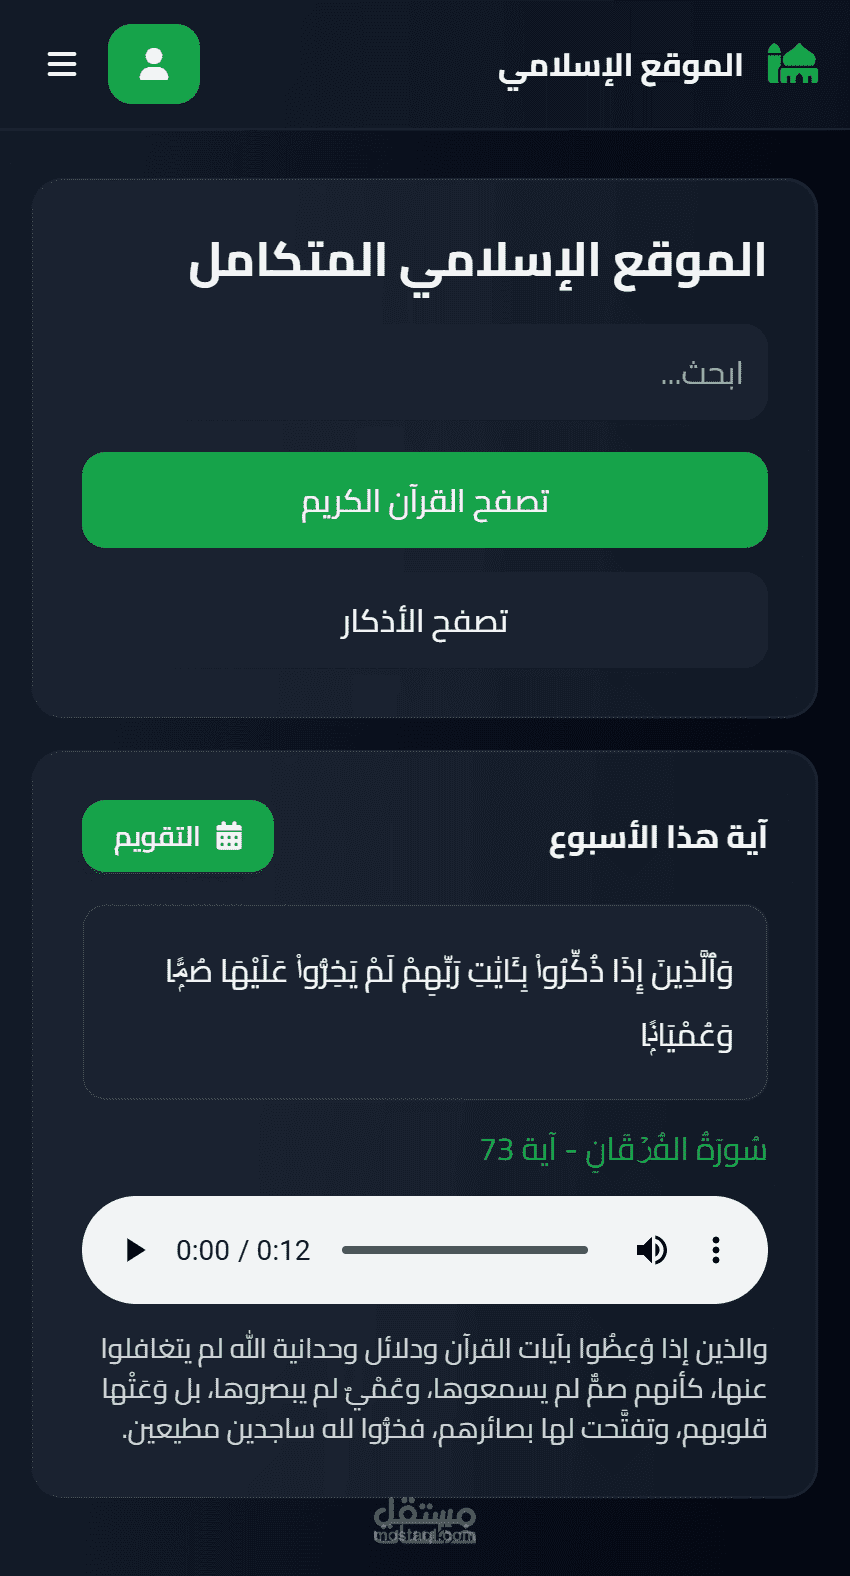
Task: Play the verse audio recitation
Action: [x=135, y=1250]
